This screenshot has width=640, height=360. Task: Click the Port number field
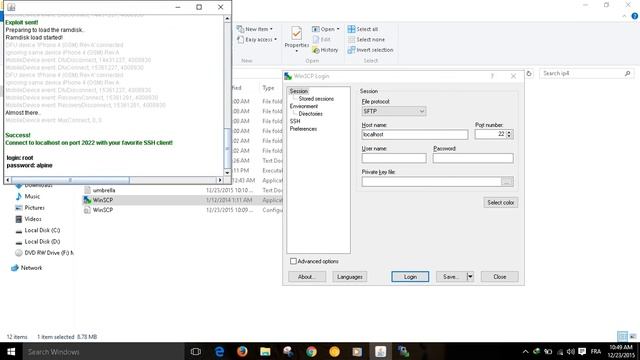pos(490,134)
